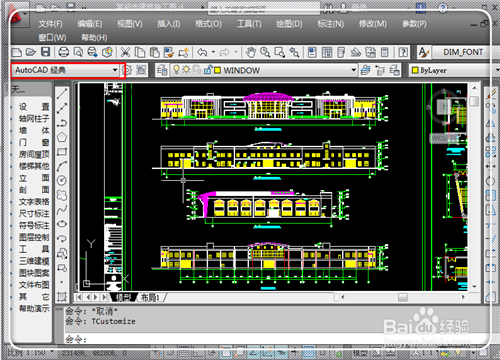This screenshot has width=500, height=360.
Task: Undo the last action
Action: [202, 52]
